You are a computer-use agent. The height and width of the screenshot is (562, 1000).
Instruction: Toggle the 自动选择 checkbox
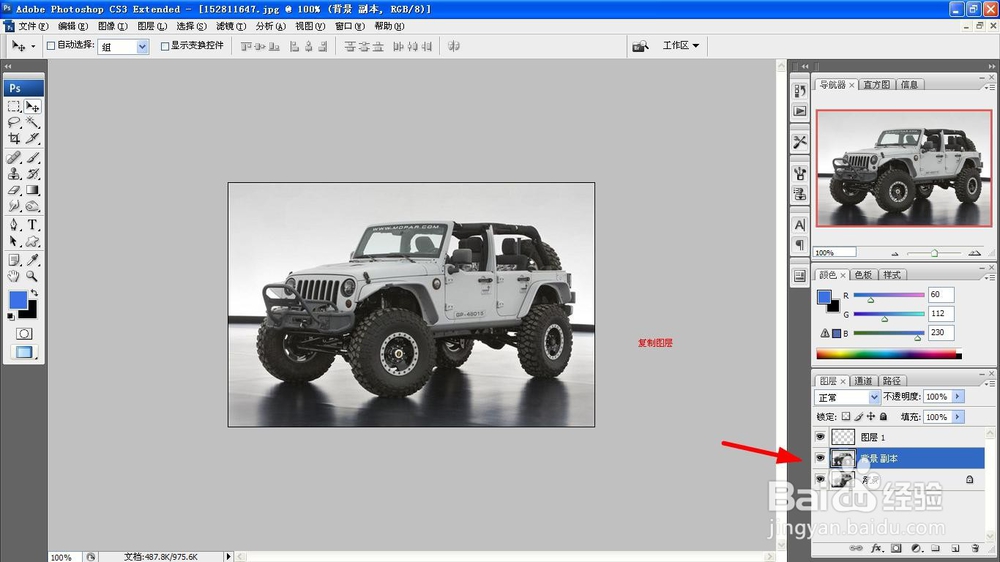click(51, 46)
